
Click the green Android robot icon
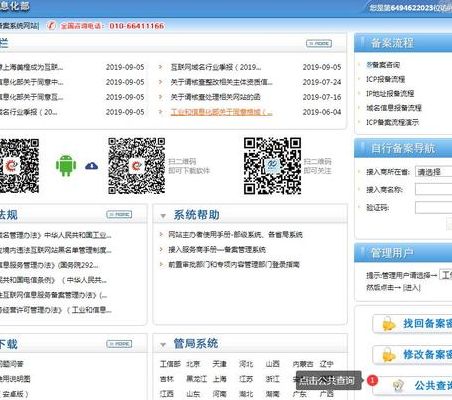(x=66, y=165)
